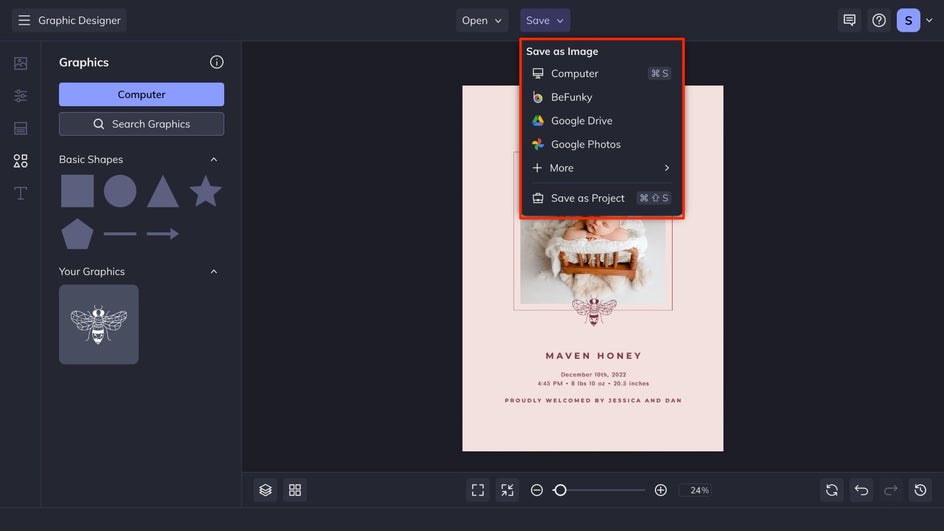The height and width of the screenshot is (531, 944).
Task: Show the Graphics info icon
Action: [217, 62]
